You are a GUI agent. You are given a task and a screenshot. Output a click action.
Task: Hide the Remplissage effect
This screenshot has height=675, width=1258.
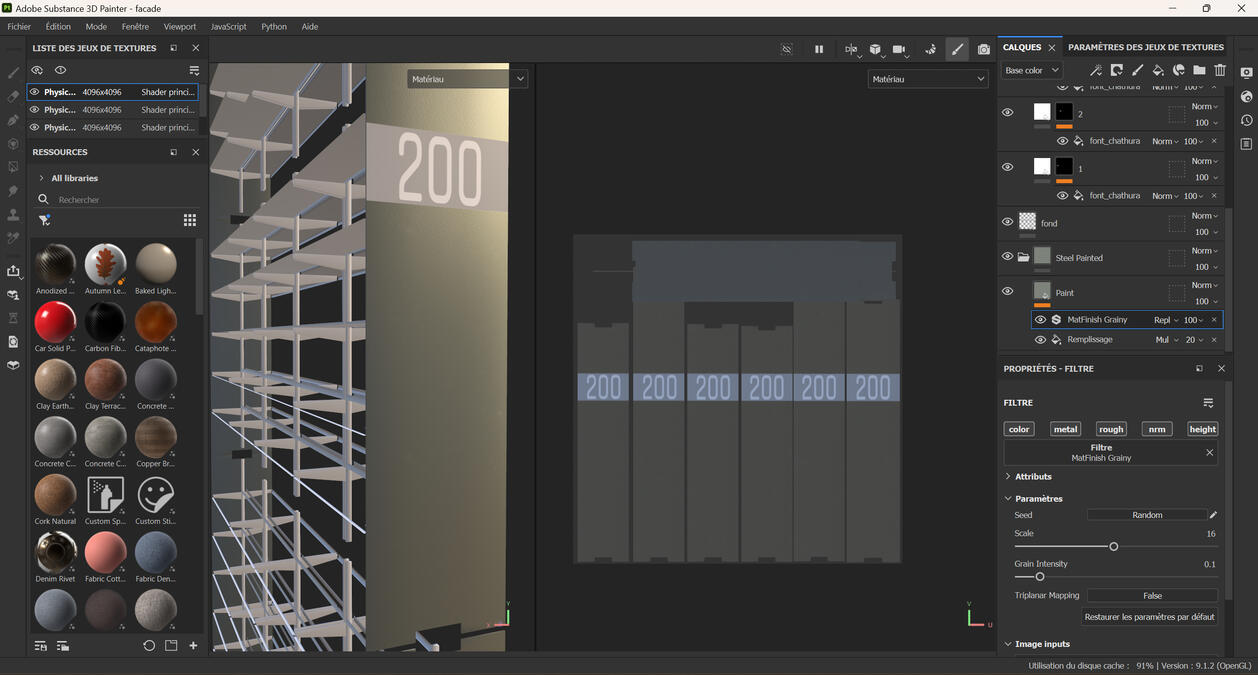coord(1040,339)
